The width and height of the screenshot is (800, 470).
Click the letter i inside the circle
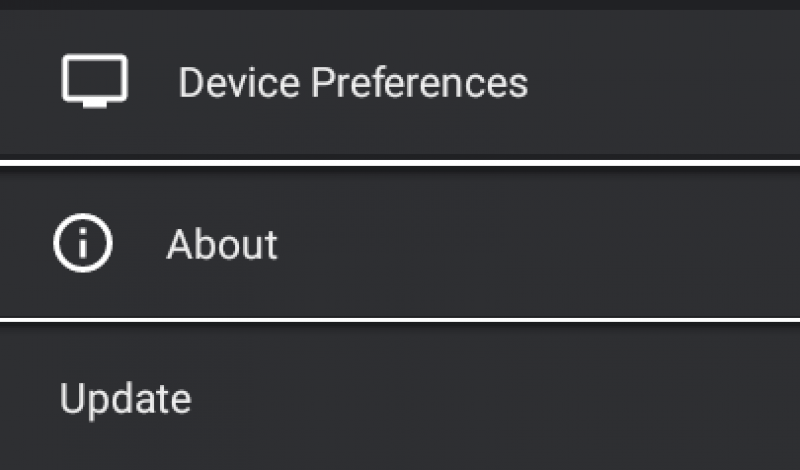tap(83, 244)
